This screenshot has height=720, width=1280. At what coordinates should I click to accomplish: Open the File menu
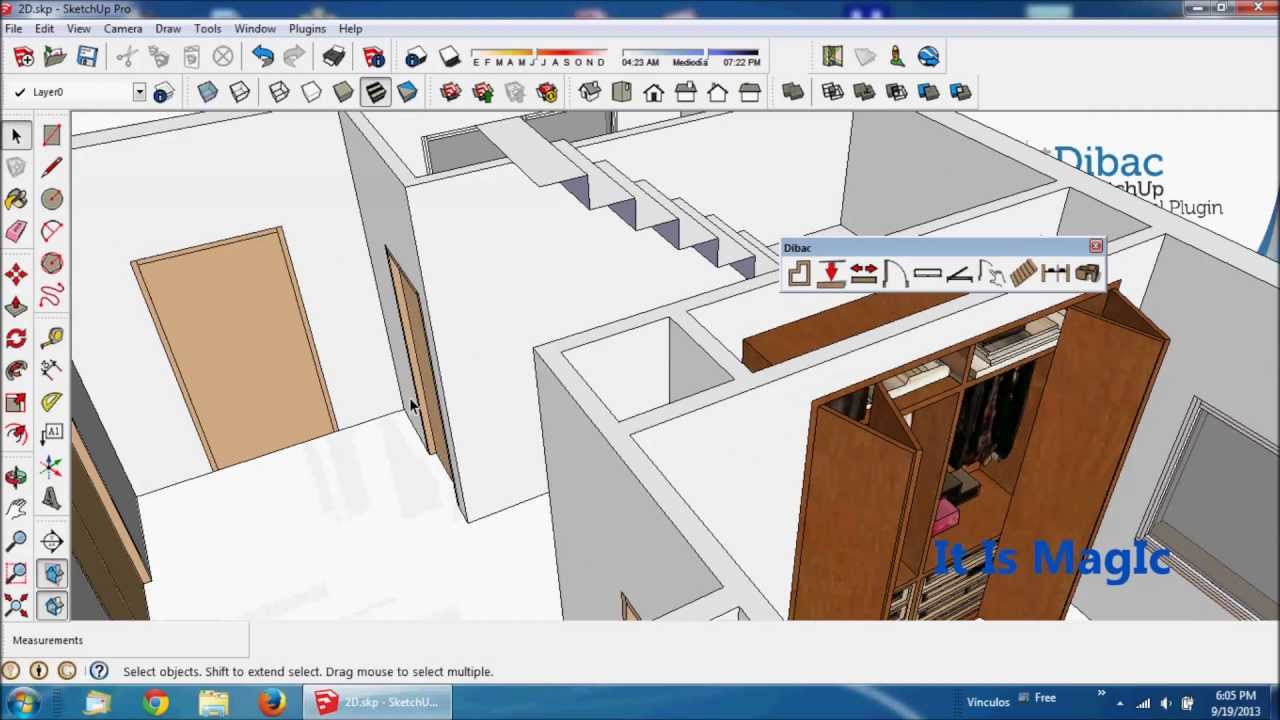point(14,29)
